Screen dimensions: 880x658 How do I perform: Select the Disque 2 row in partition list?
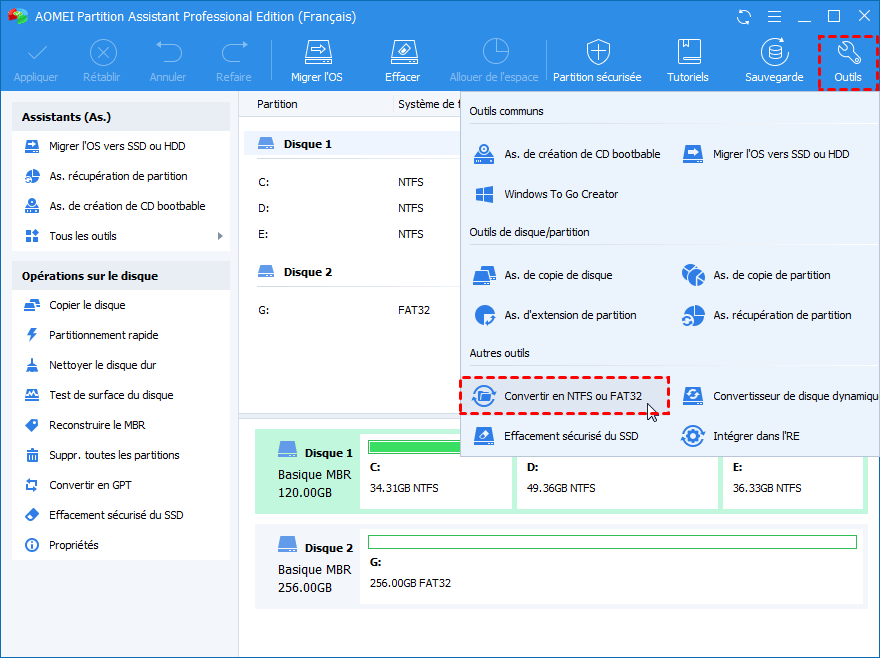(352, 272)
